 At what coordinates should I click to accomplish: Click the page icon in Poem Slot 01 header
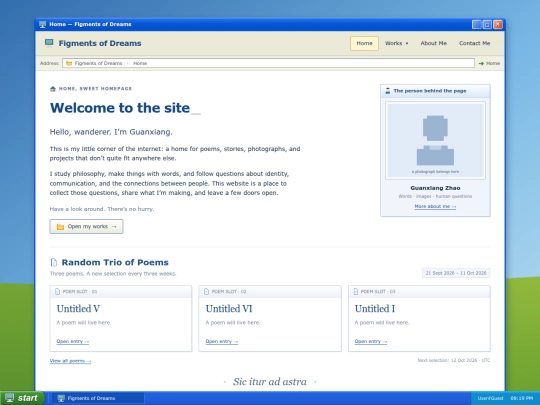[x=58, y=292]
